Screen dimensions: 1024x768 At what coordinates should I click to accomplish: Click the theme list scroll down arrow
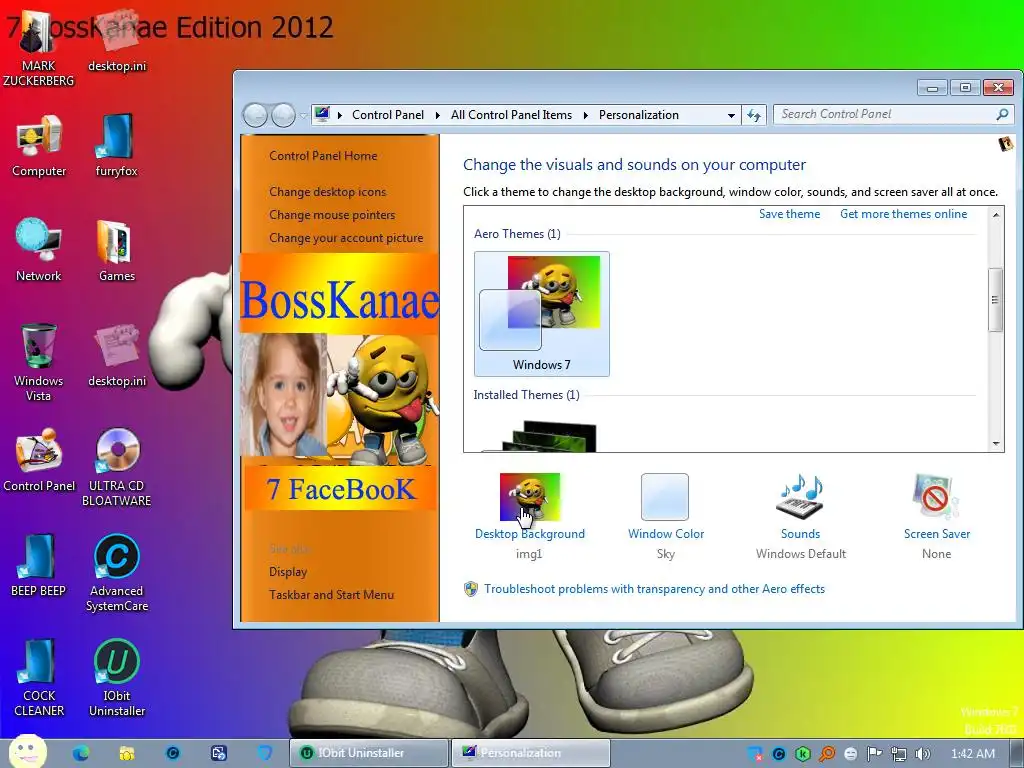[x=996, y=444]
